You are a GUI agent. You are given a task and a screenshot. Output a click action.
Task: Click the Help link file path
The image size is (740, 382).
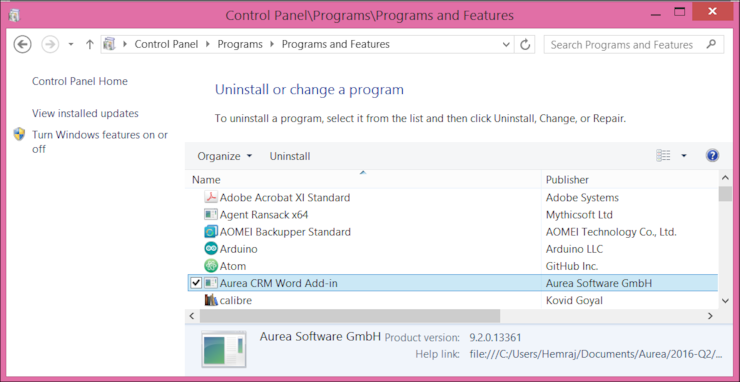click(x=596, y=354)
